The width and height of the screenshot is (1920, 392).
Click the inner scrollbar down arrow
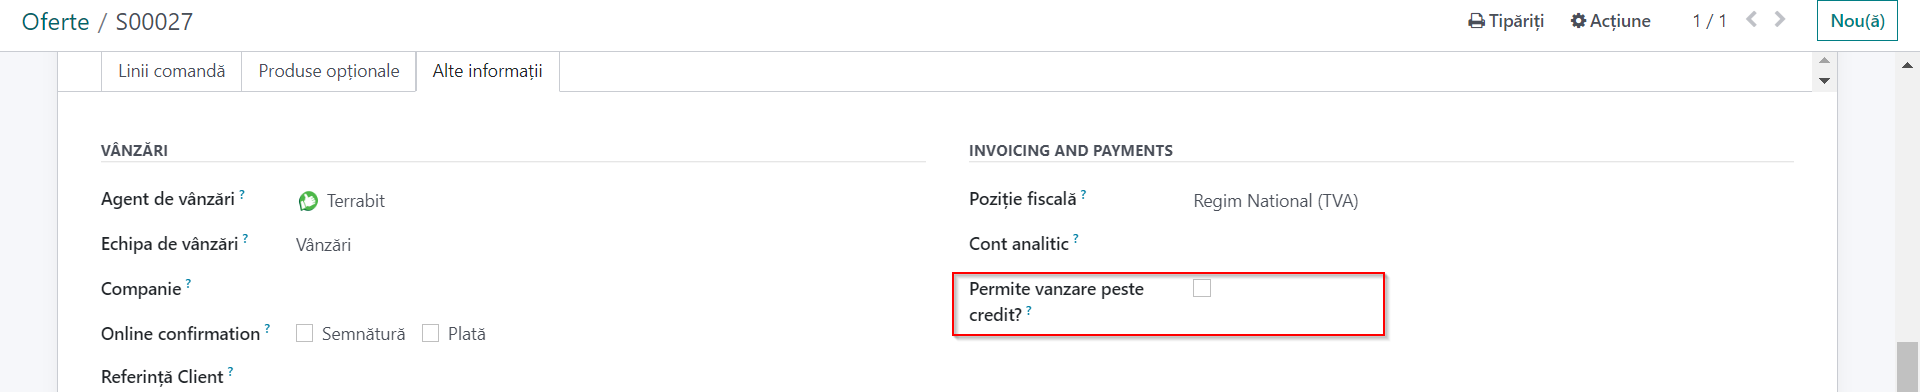pyautogui.click(x=1824, y=81)
